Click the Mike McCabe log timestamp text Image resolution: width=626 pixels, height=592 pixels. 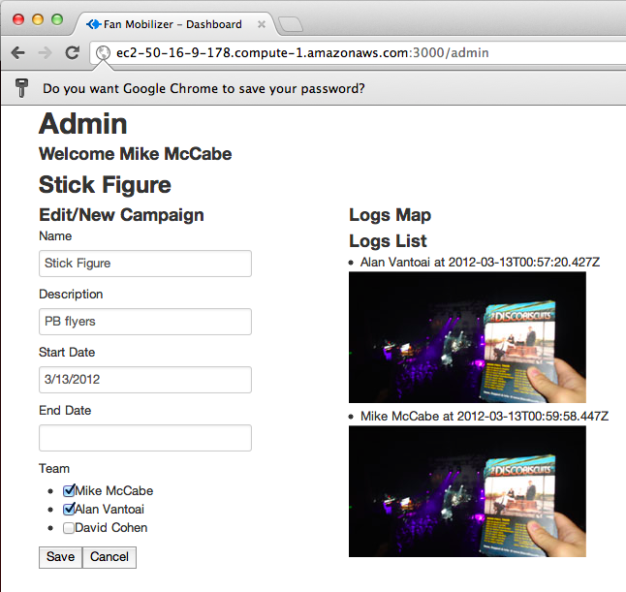533,416
